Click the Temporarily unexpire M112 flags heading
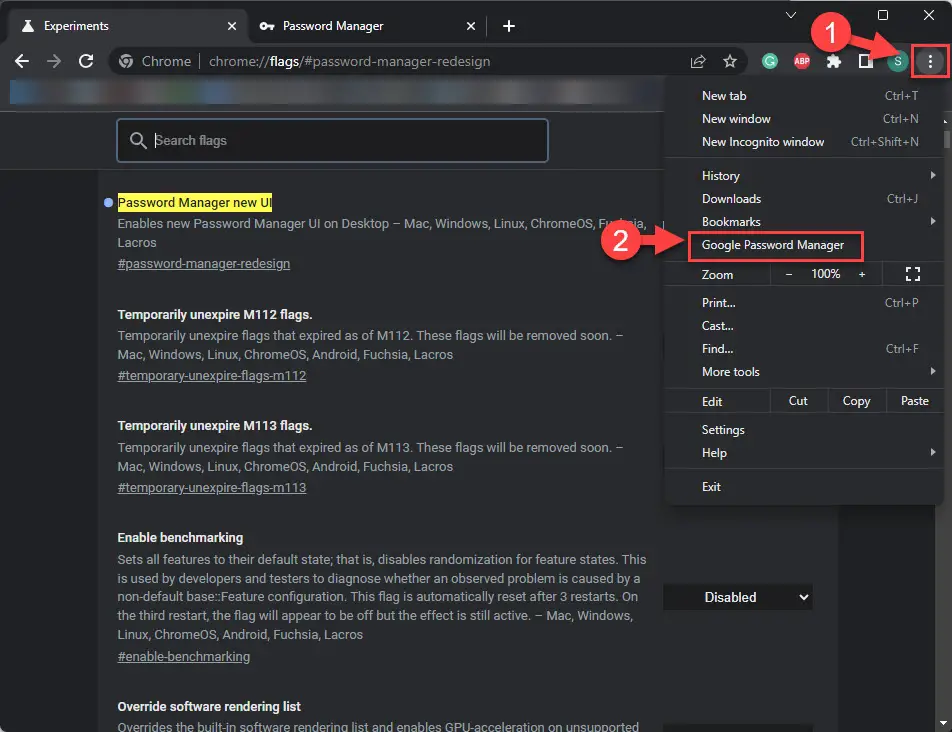This screenshot has width=952, height=732. click(215, 315)
